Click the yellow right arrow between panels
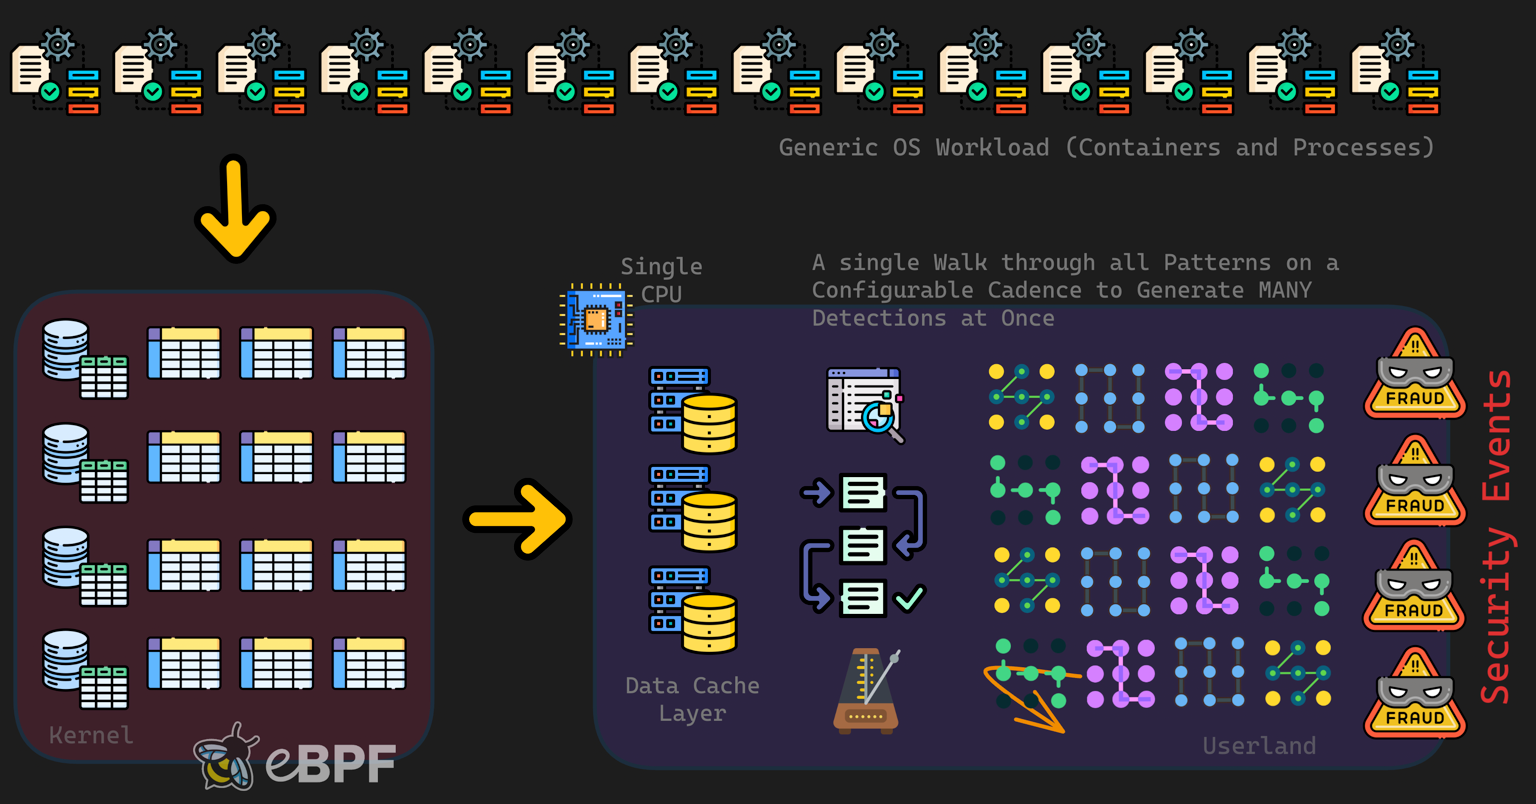This screenshot has width=1536, height=804. tap(518, 519)
